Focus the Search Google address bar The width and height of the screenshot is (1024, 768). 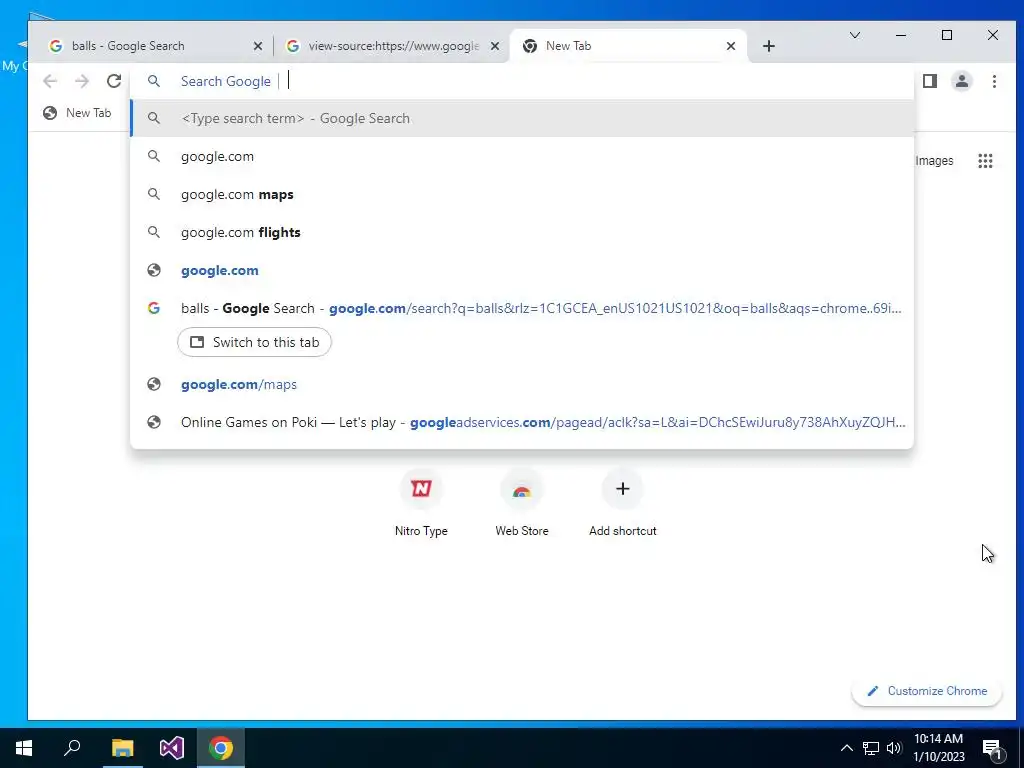[522, 81]
